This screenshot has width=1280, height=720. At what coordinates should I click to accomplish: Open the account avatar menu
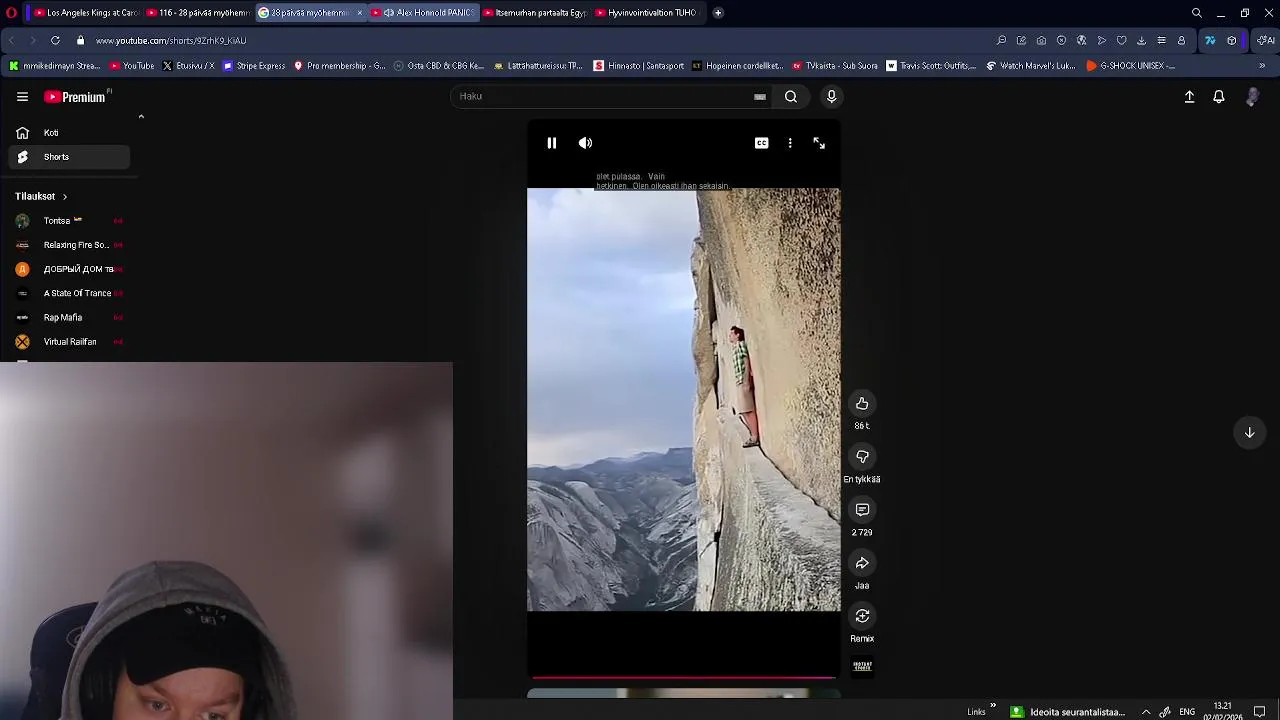(1252, 97)
